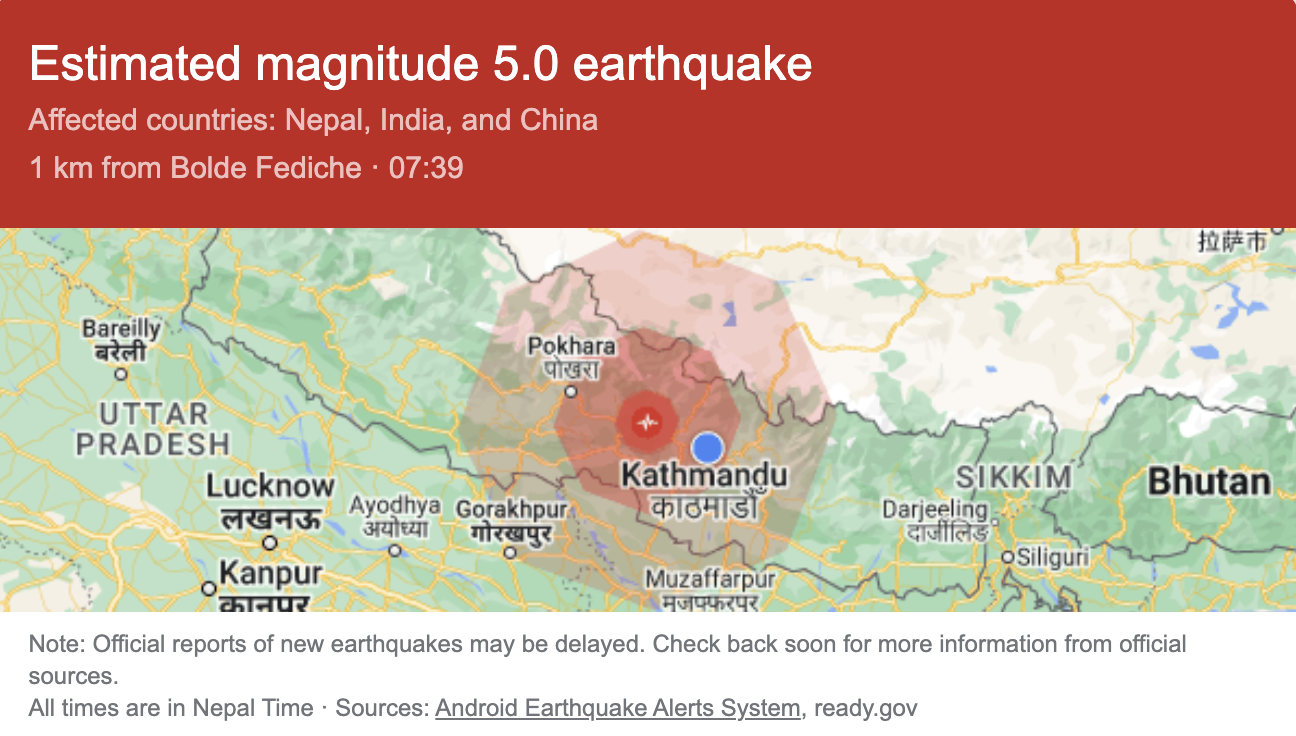Click the Muzaffarpur label on the map
Image resolution: width=1296 pixels, height=736 pixels.
pyautogui.click(x=710, y=579)
